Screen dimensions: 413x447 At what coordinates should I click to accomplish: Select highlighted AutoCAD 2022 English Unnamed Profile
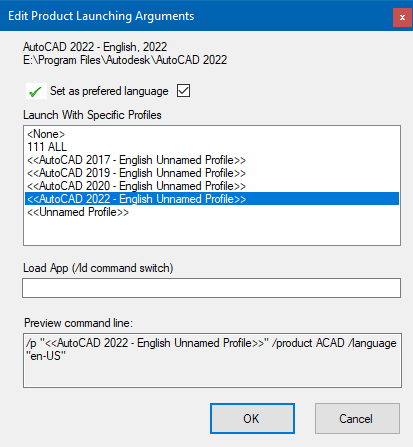click(x=212, y=199)
